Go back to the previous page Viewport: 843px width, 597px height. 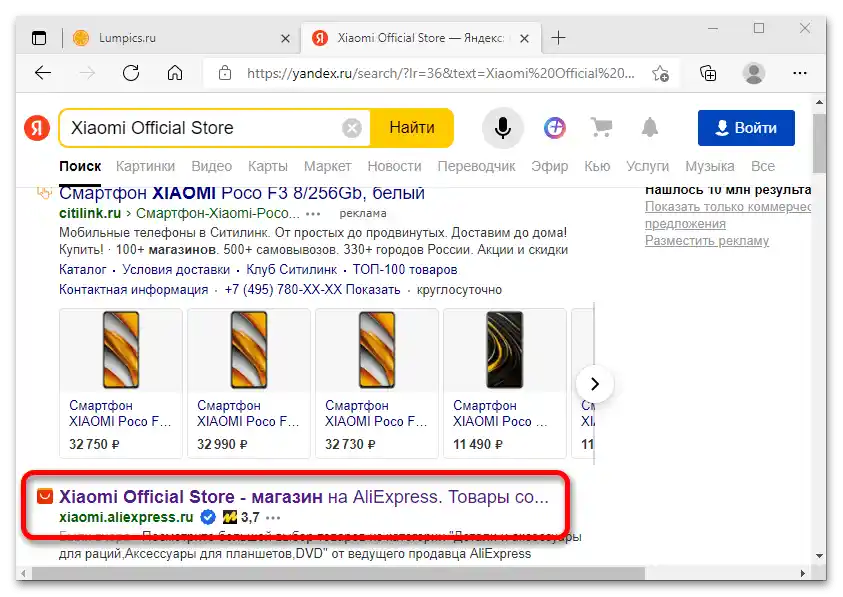click(43, 73)
